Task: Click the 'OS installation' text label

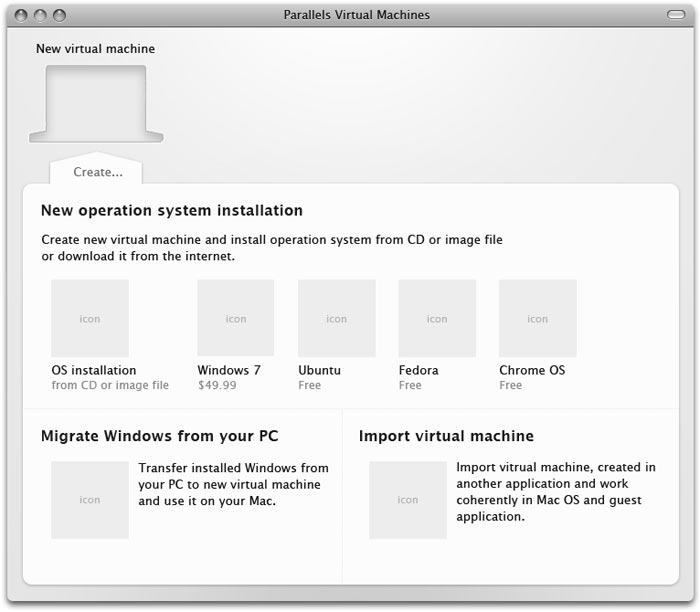Action: point(94,370)
